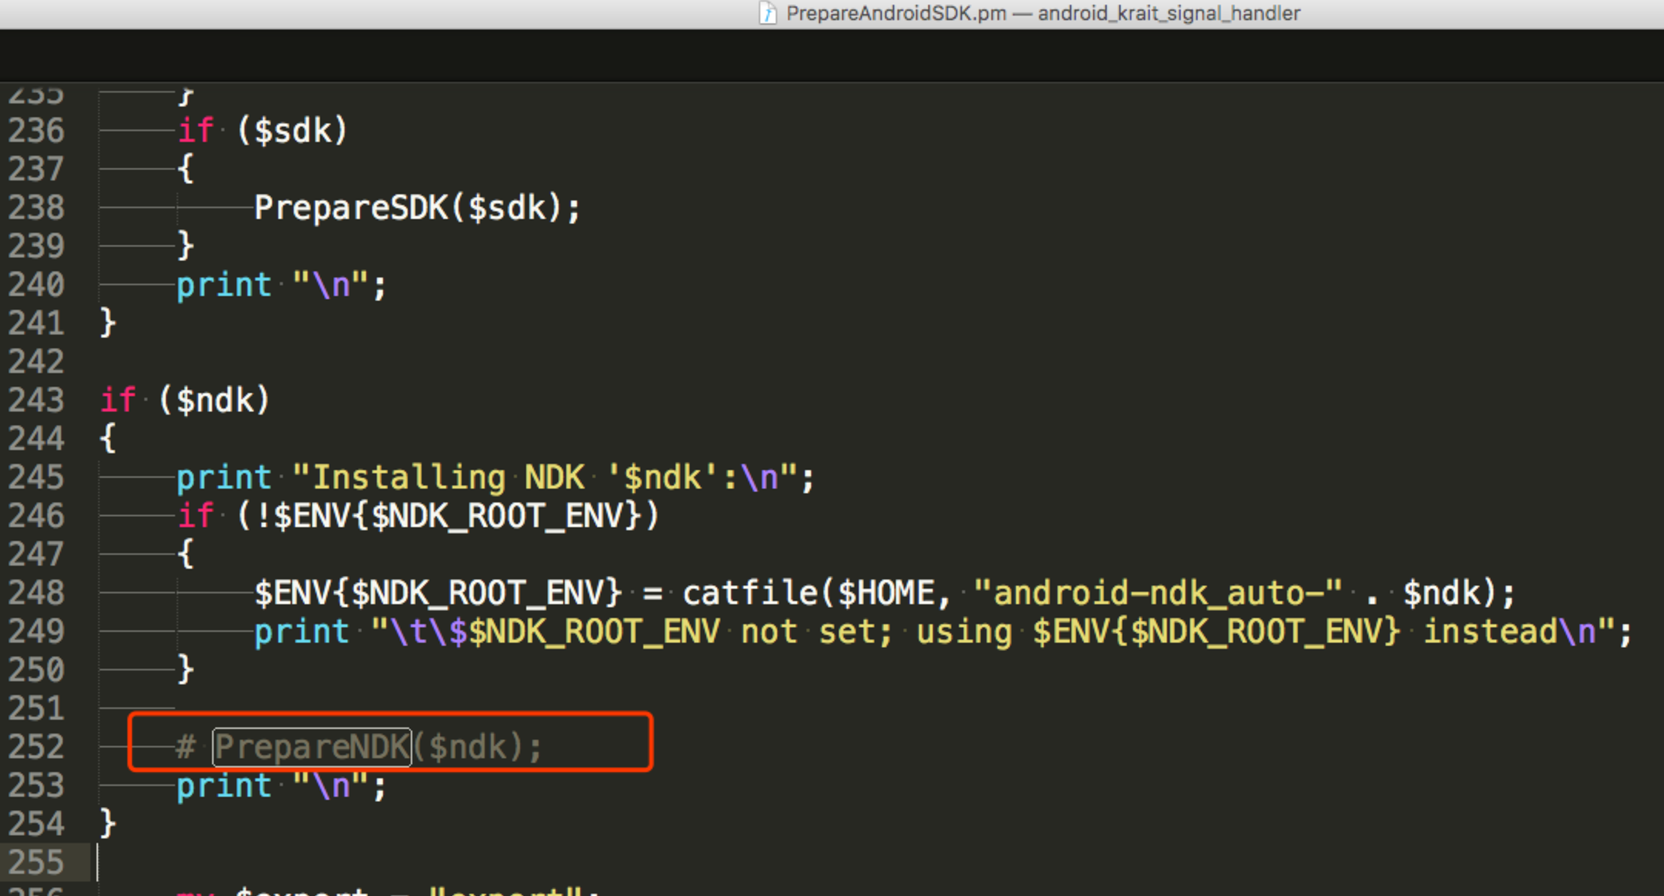Viewport: 1664px width, 896px height.
Task: Click the catfile function call on line 248
Action: (x=750, y=593)
